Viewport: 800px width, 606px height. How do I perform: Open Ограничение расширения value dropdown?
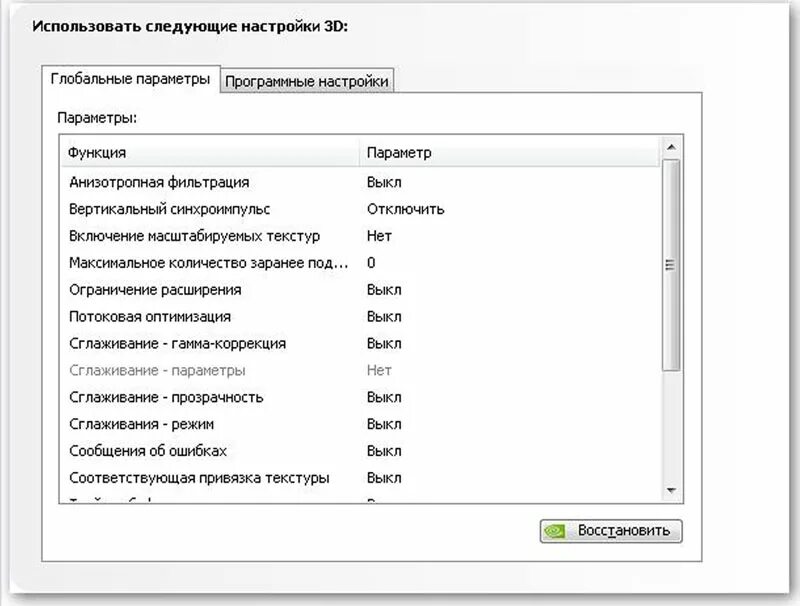[384, 290]
